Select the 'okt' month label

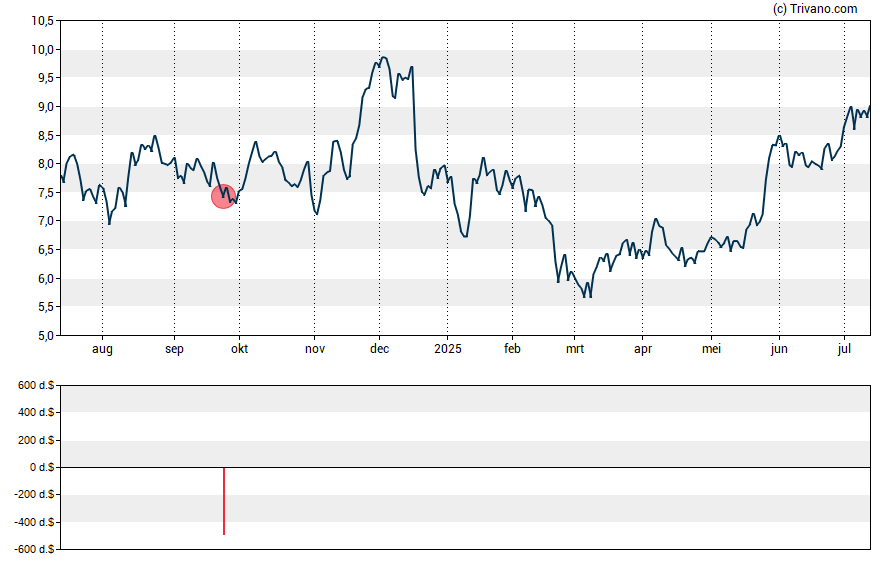(240, 349)
